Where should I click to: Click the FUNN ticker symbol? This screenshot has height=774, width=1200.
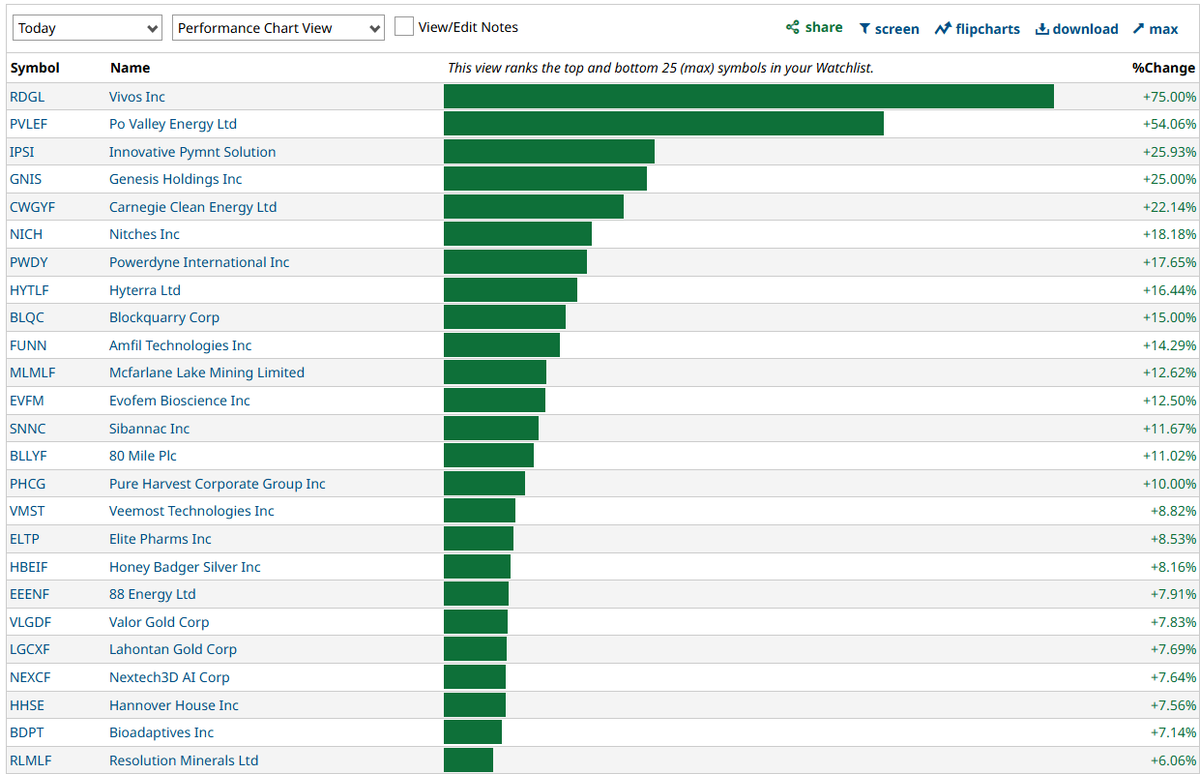tap(28, 345)
